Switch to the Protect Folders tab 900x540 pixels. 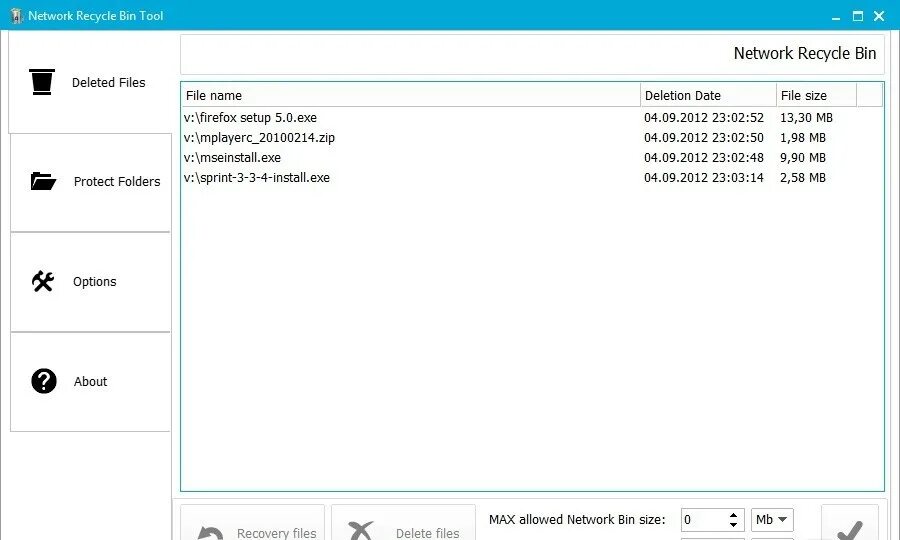coord(91,182)
